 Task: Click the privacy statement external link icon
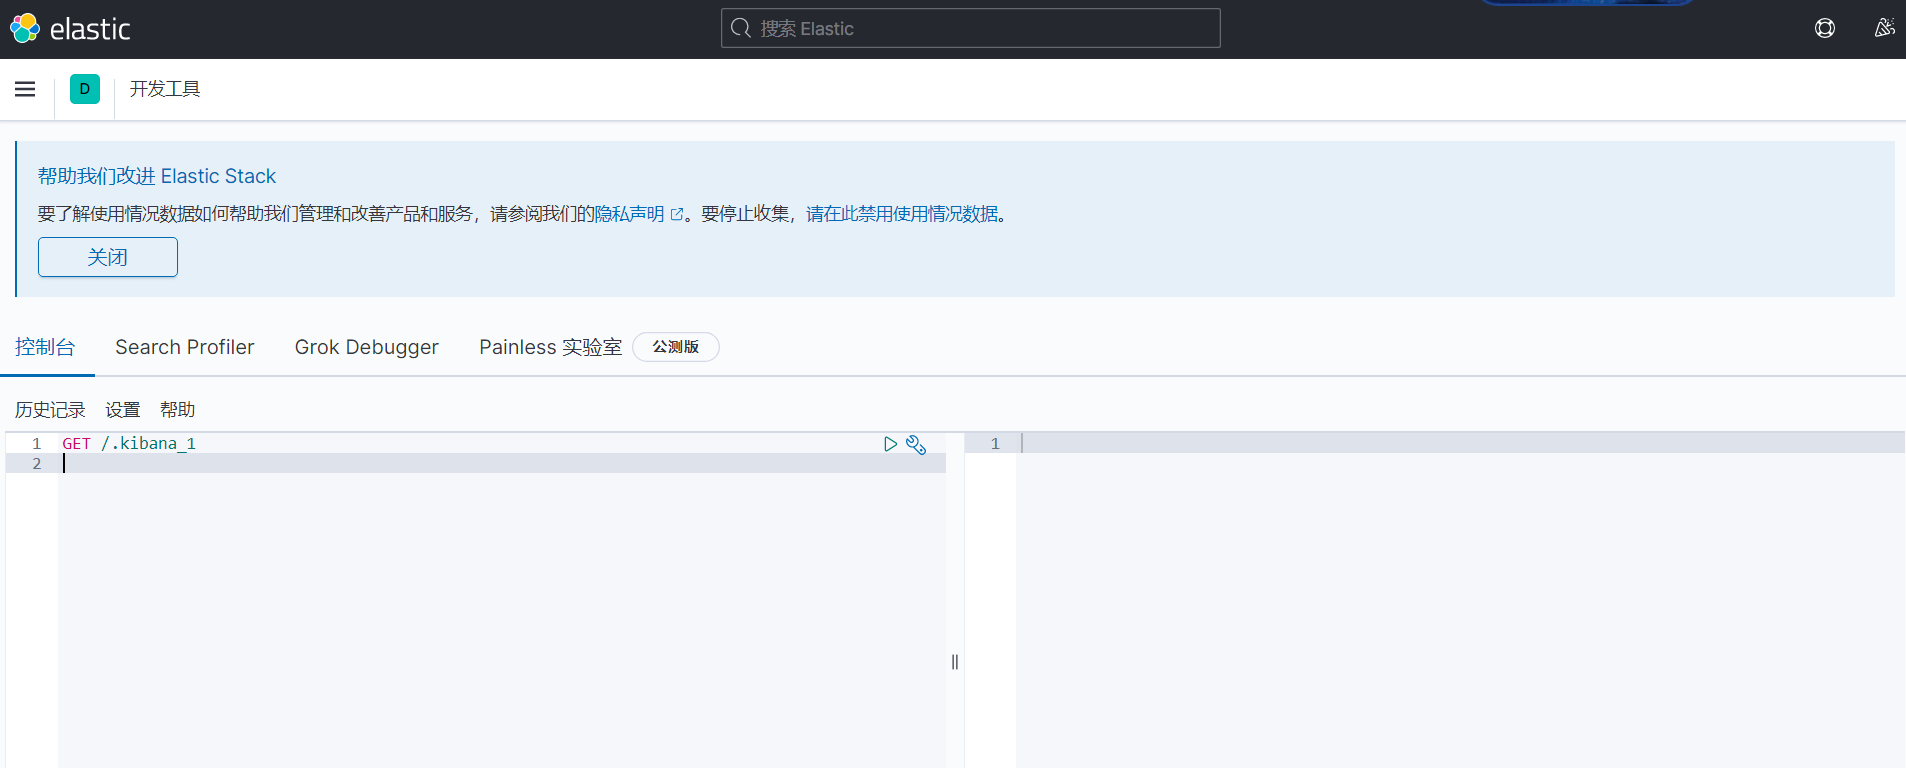677,214
